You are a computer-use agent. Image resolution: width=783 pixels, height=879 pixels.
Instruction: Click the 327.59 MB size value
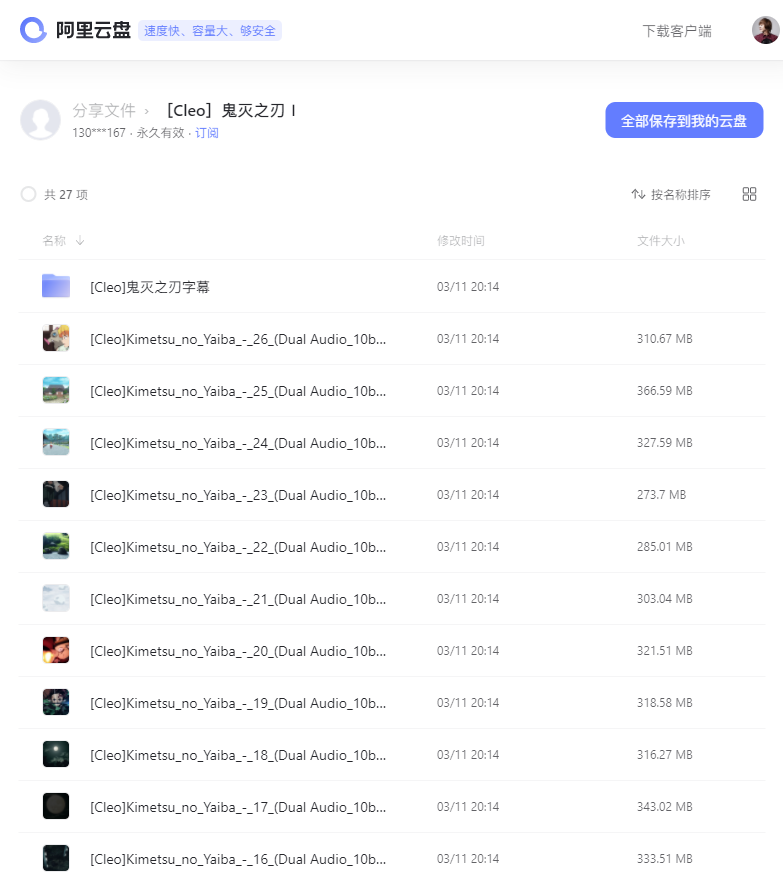[665, 443]
